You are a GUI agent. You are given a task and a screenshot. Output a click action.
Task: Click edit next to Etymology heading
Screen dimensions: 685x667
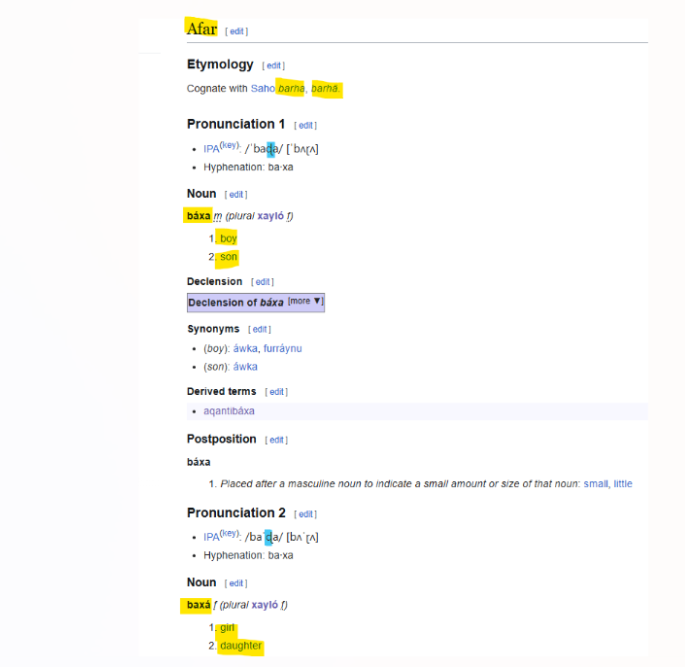point(273,66)
